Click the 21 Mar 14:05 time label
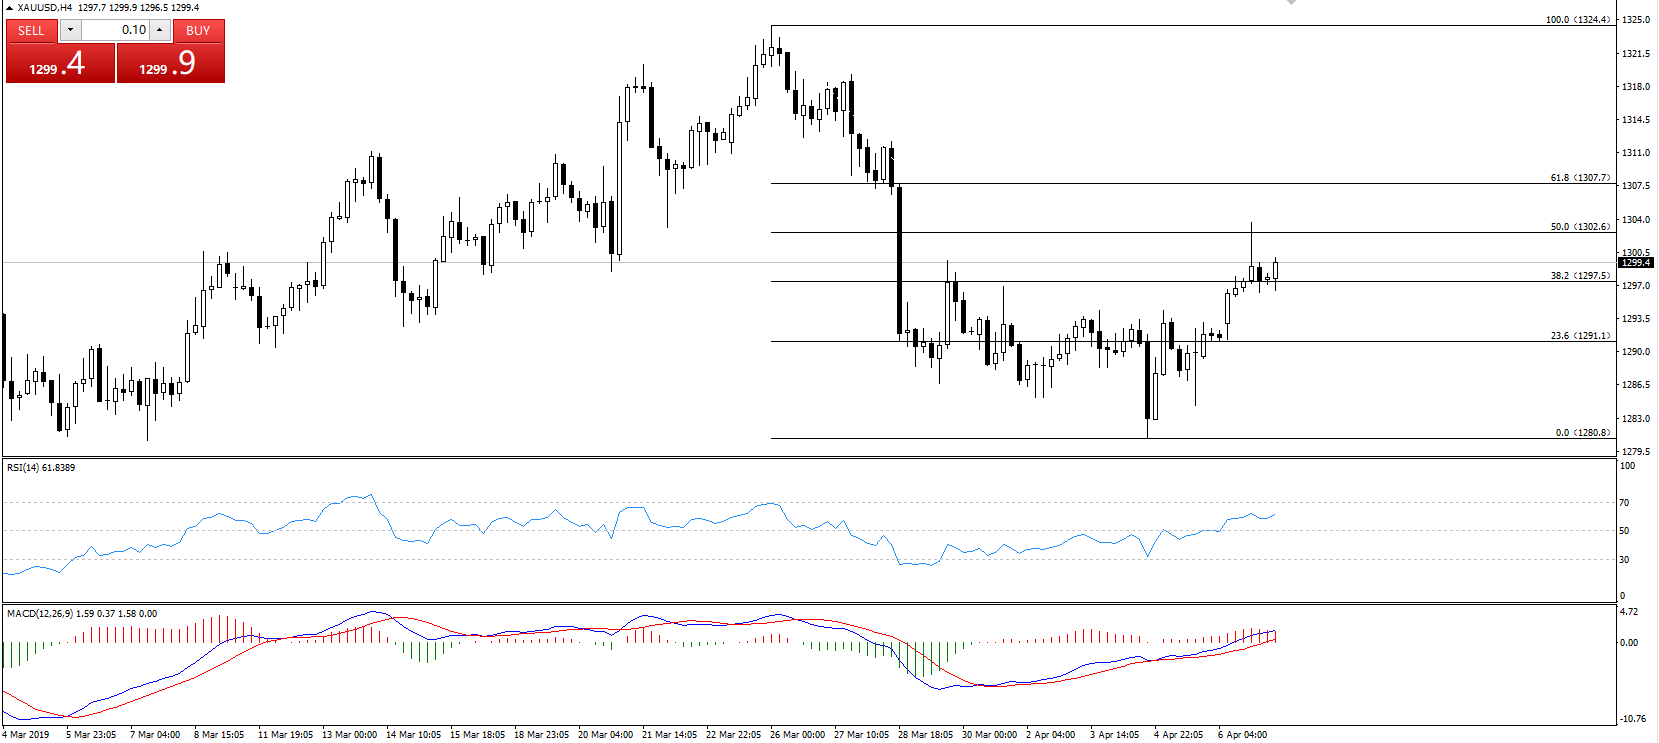 pos(669,734)
